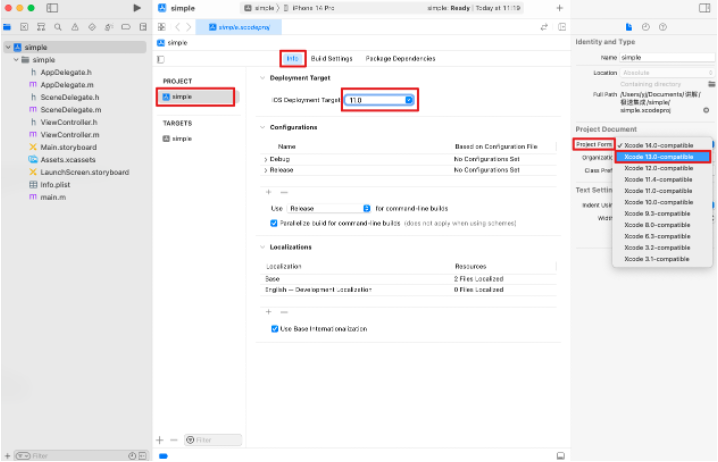Open the Report navigator
The height and width of the screenshot is (462, 718).
(x=143, y=27)
